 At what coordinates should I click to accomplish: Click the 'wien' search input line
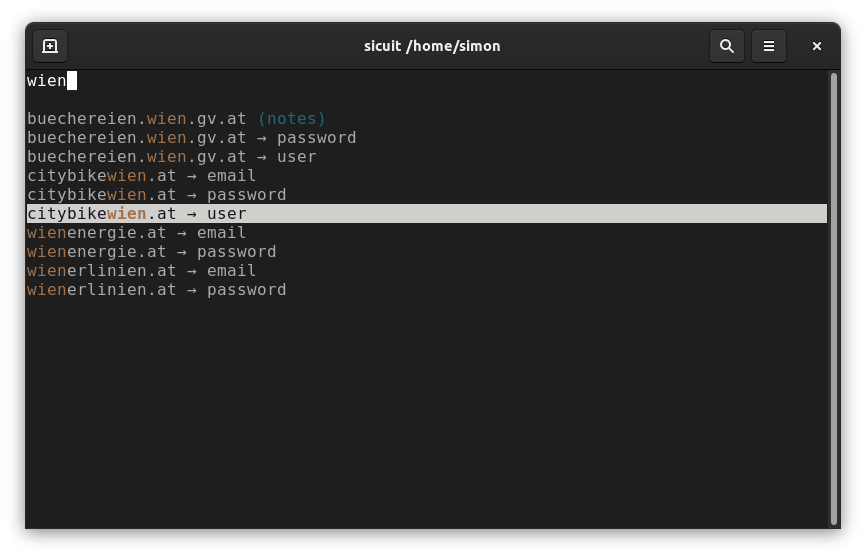(x=426, y=81)
